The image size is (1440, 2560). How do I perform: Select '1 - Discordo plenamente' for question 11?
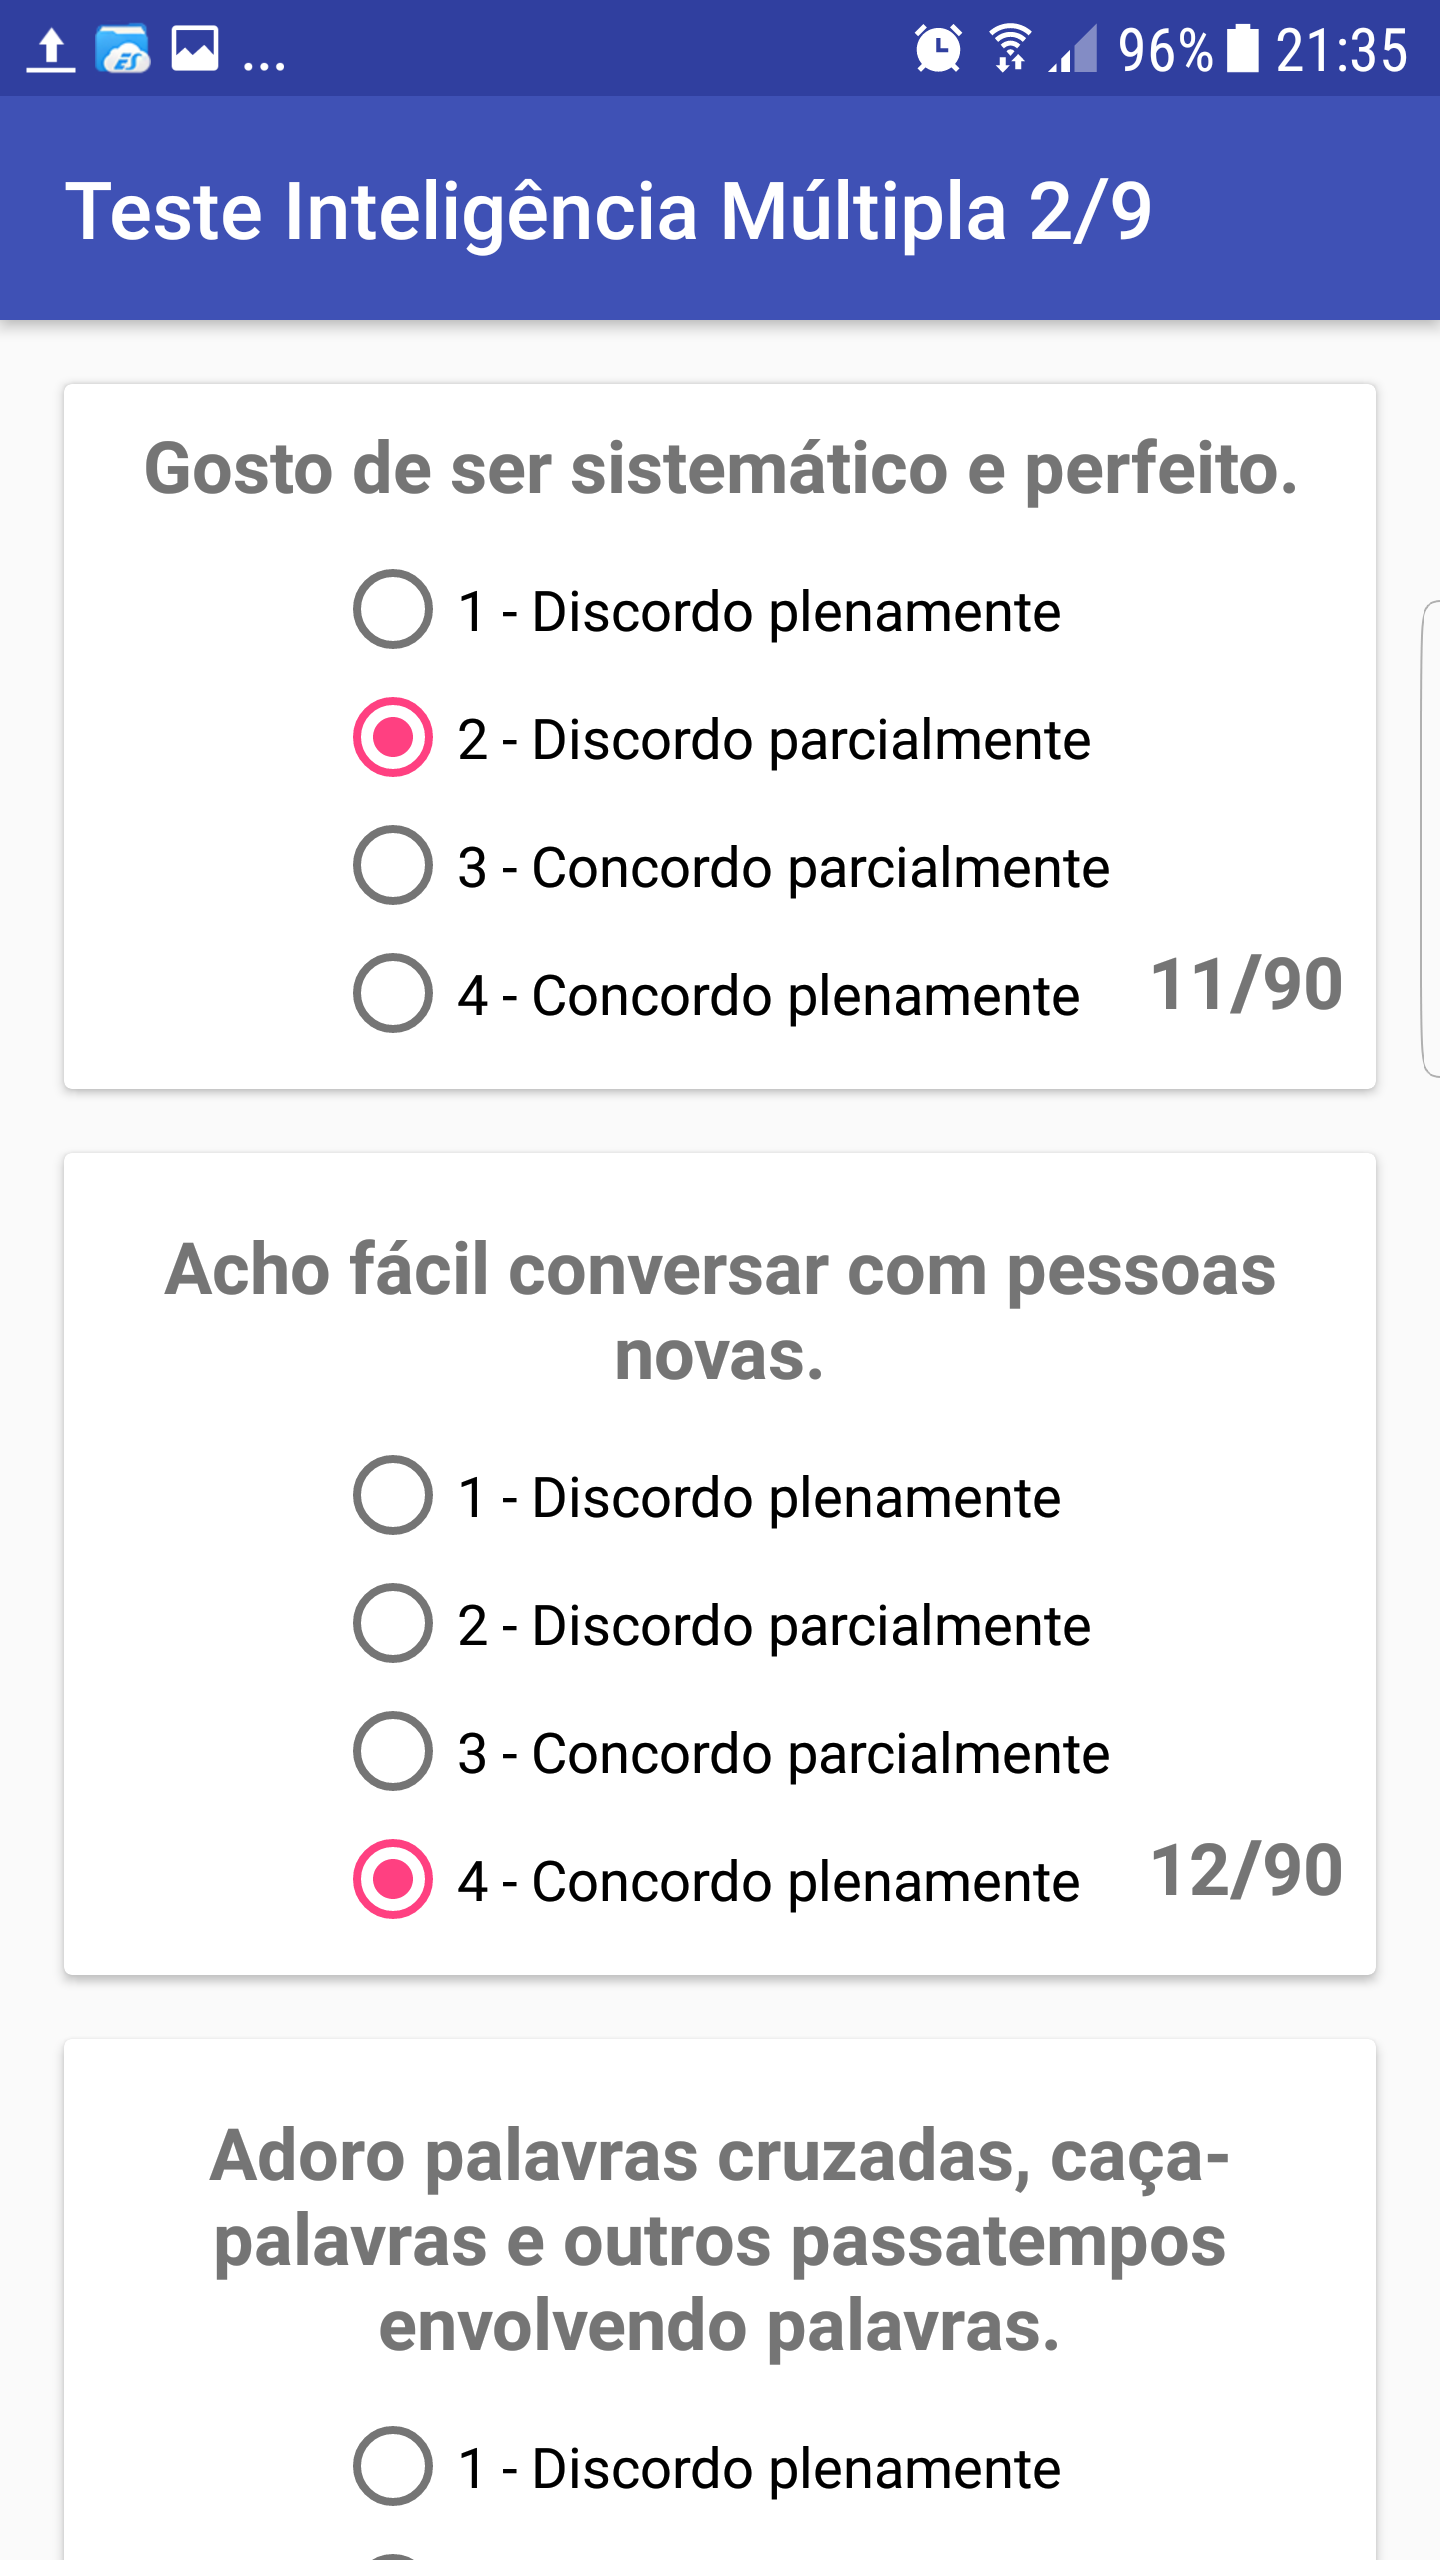(x=707, y=610)
